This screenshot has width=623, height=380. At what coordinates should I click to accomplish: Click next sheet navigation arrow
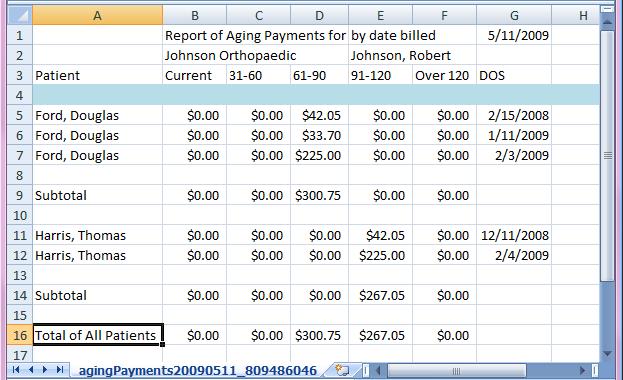point(45,370)
